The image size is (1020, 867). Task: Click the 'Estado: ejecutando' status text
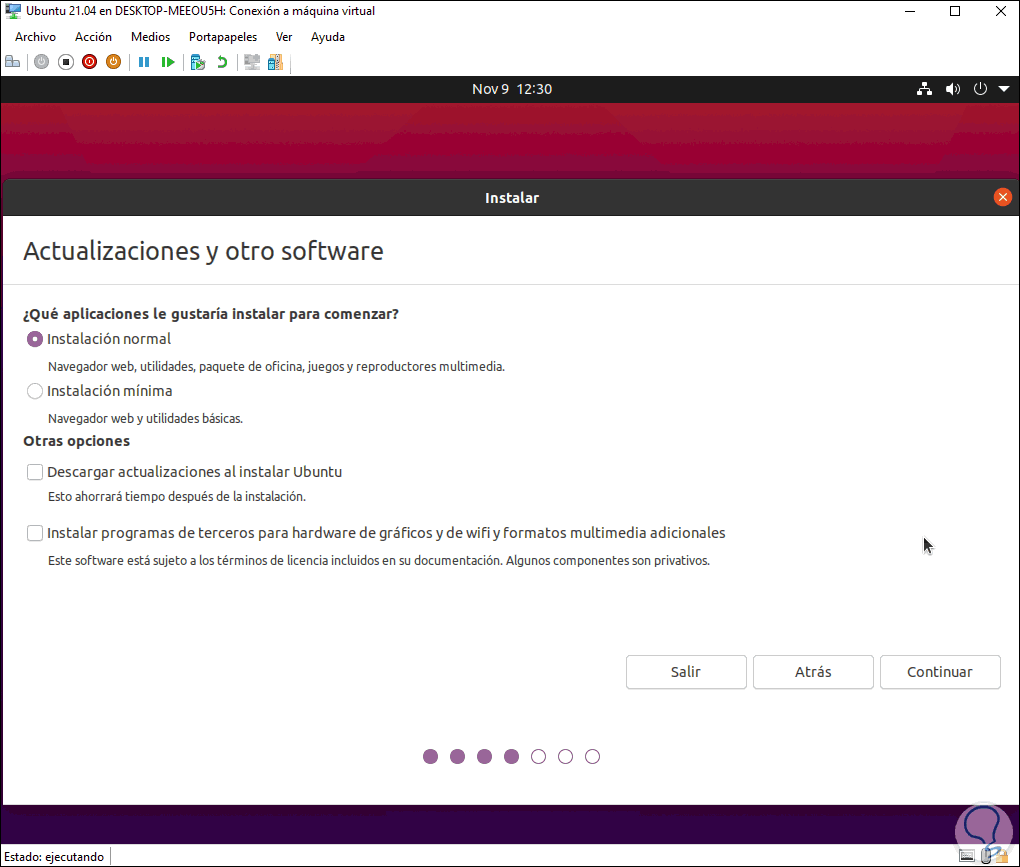54,857
